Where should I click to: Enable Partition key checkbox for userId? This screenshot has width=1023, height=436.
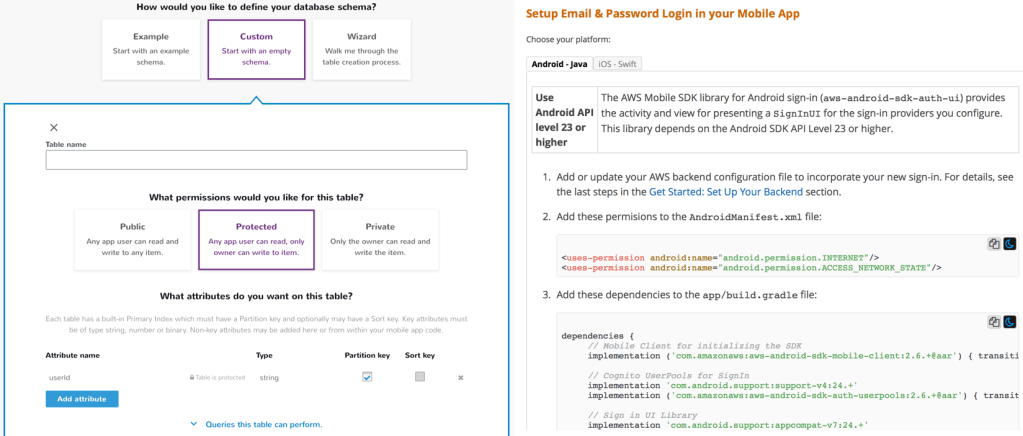[367, 377]
